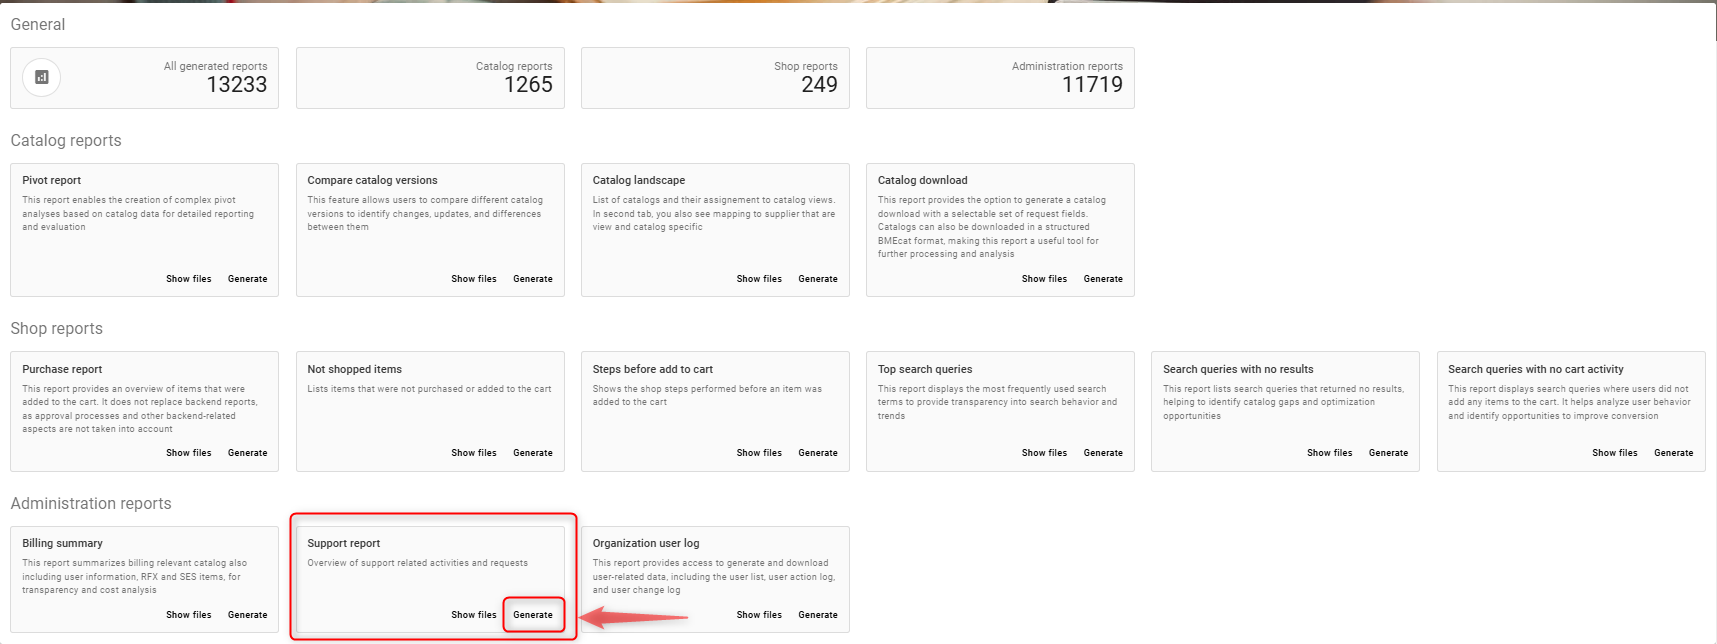Generate the Organization user log report

point(817,615)
